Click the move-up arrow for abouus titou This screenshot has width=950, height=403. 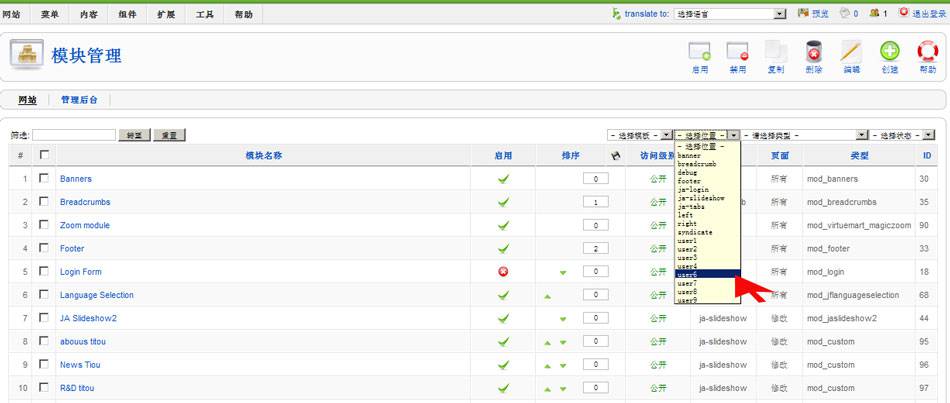(x=548, y=342)
